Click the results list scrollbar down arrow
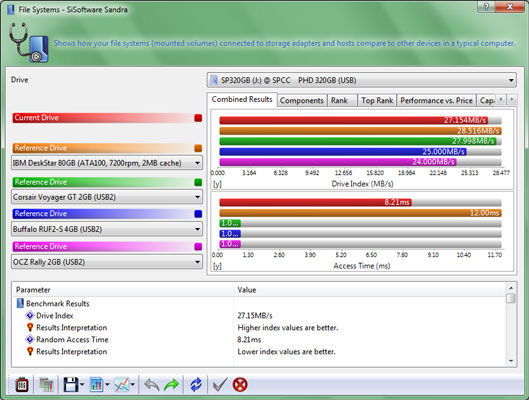 (x=511, y=361)
